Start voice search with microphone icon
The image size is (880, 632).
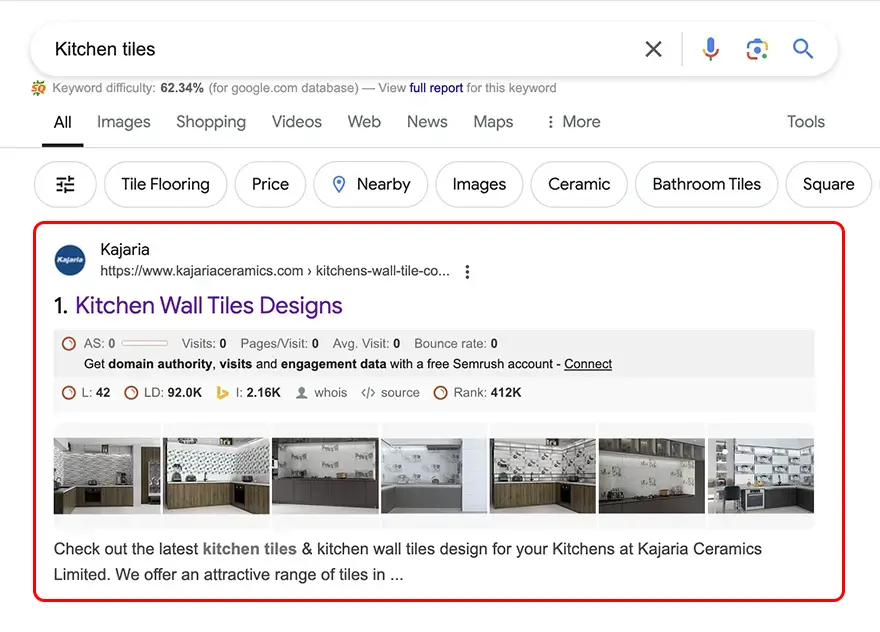click(710, 49)
